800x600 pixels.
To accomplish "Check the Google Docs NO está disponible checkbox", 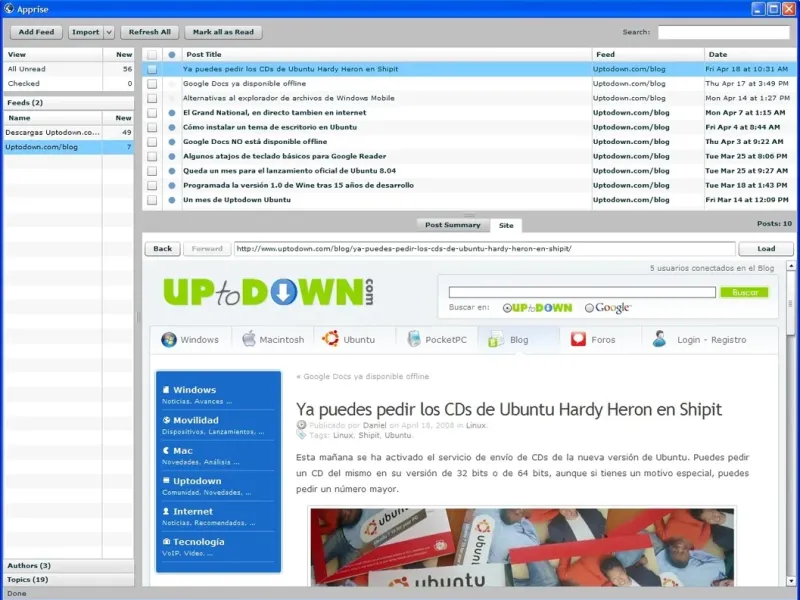I will coord(152,142).
